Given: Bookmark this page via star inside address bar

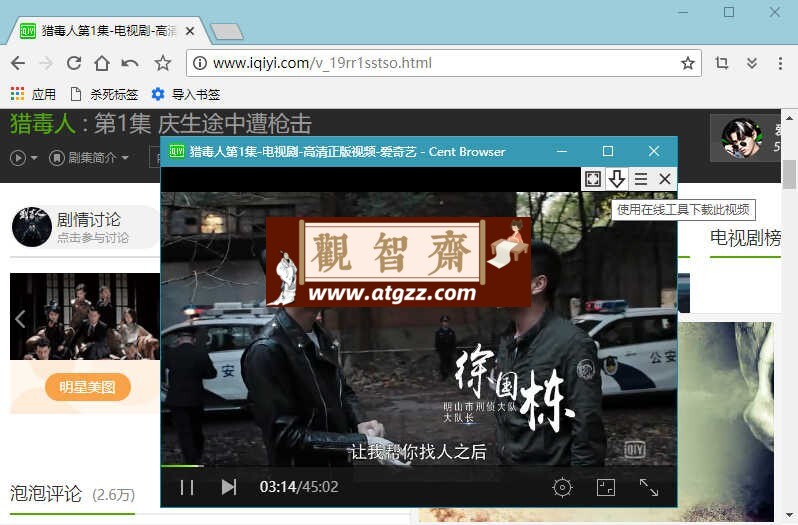Looking at the screenshot, I should tap(688, 63).
